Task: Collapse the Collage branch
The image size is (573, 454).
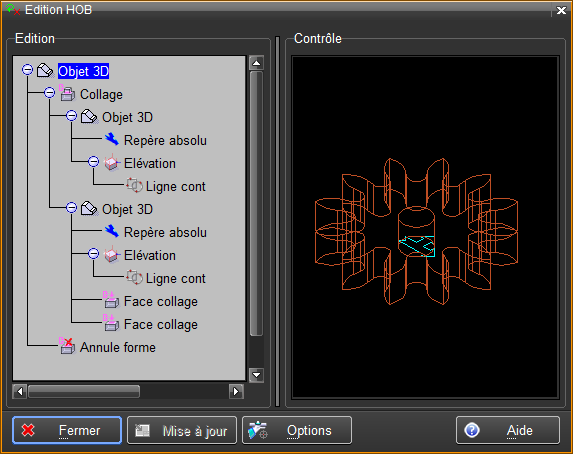Action: click(50, 93)
